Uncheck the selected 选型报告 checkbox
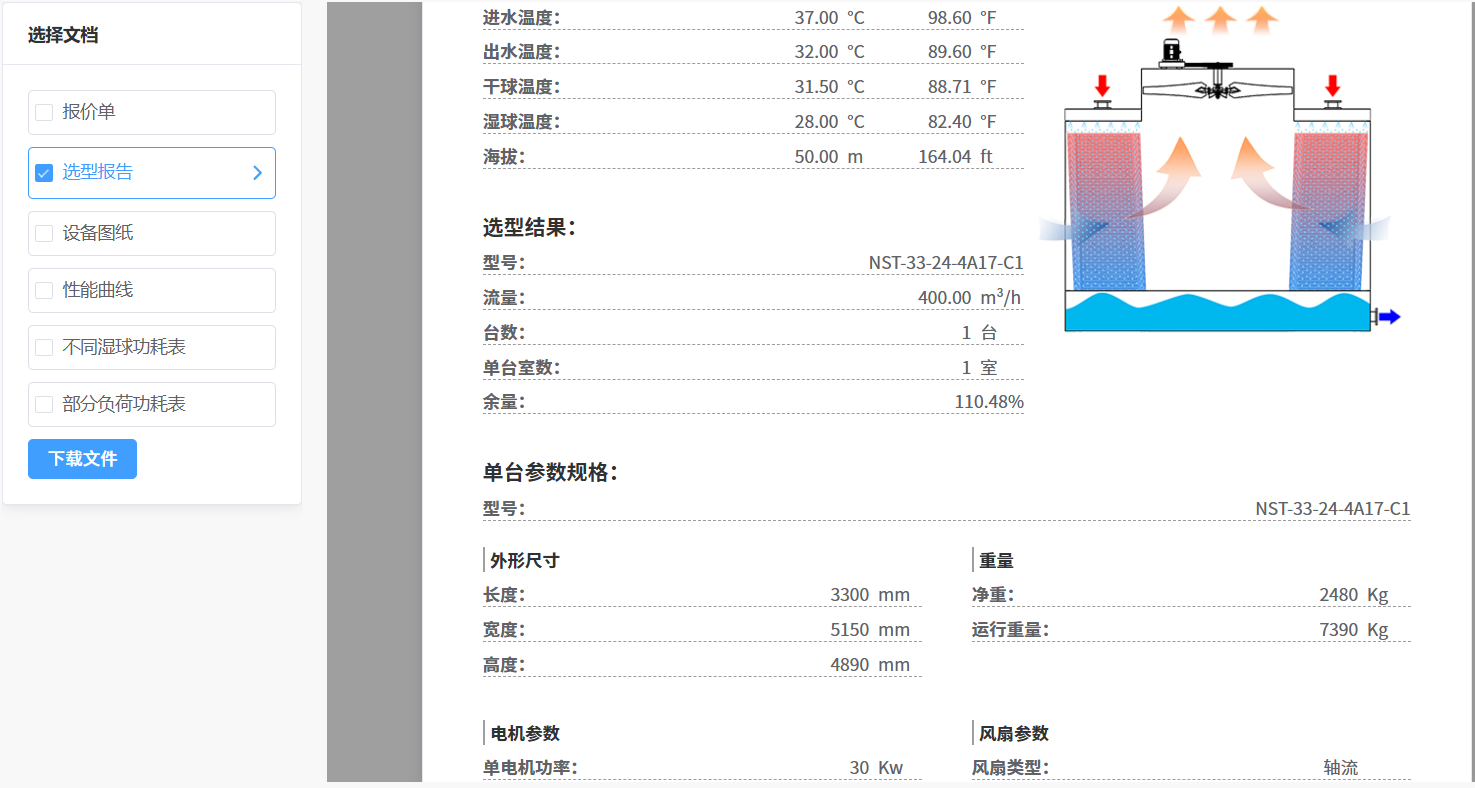This screenshot has height=788, width=1475. pyautogui.click(x=43, y=172)
